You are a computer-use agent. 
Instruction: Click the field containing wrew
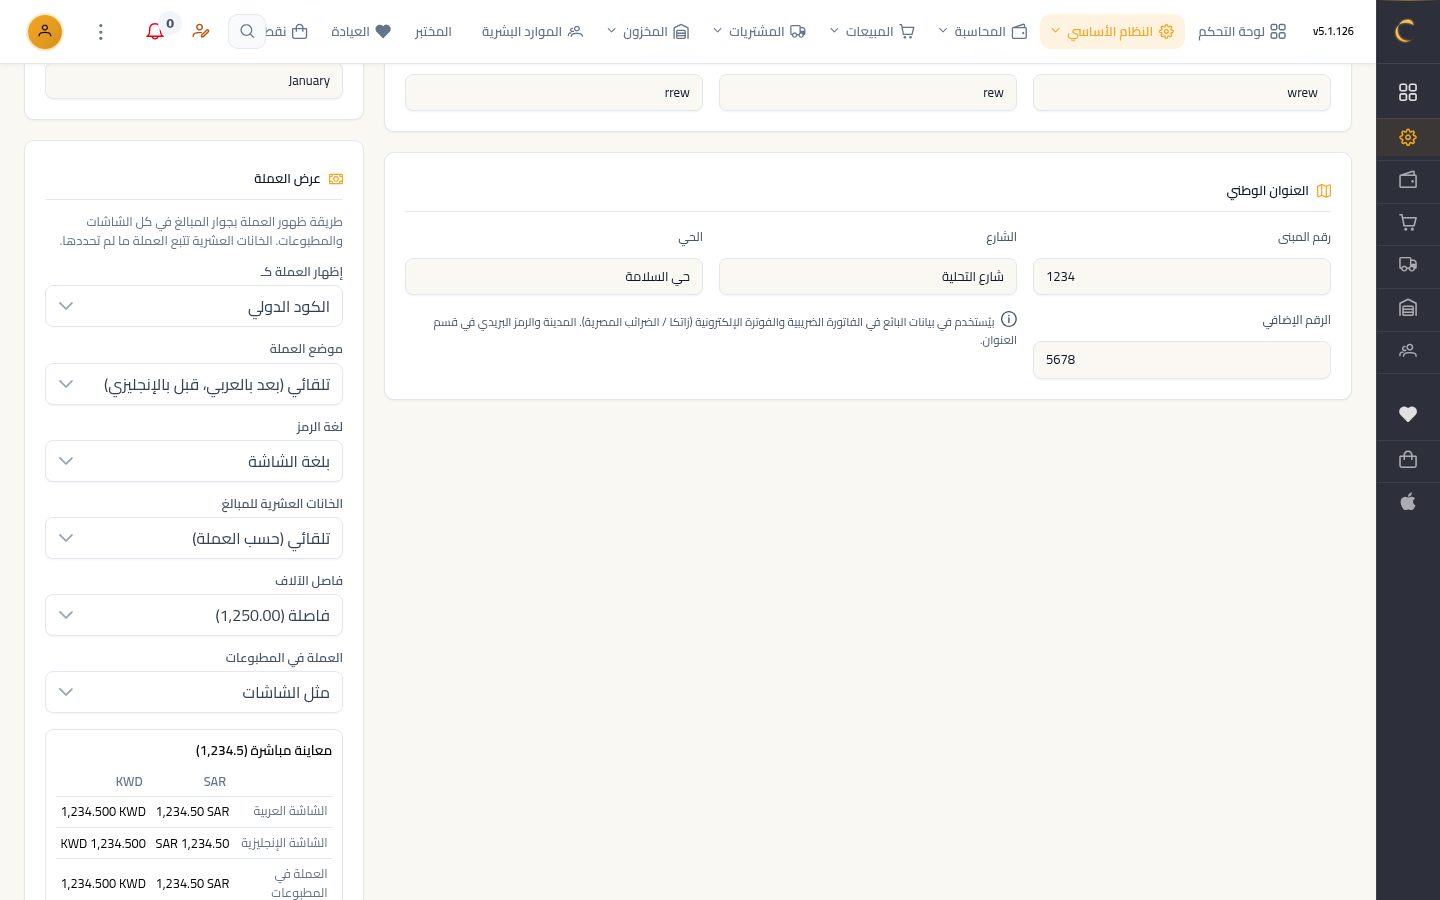pyautogui.click(x=1182, y=93)
